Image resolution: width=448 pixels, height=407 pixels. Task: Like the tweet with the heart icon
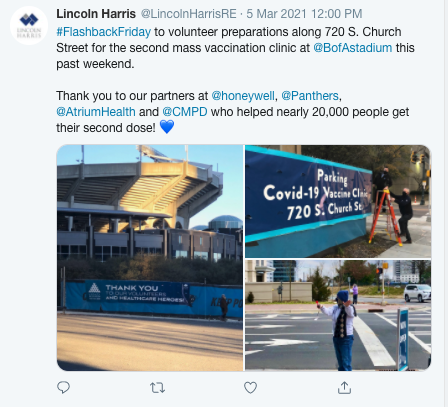coord(250,388)
